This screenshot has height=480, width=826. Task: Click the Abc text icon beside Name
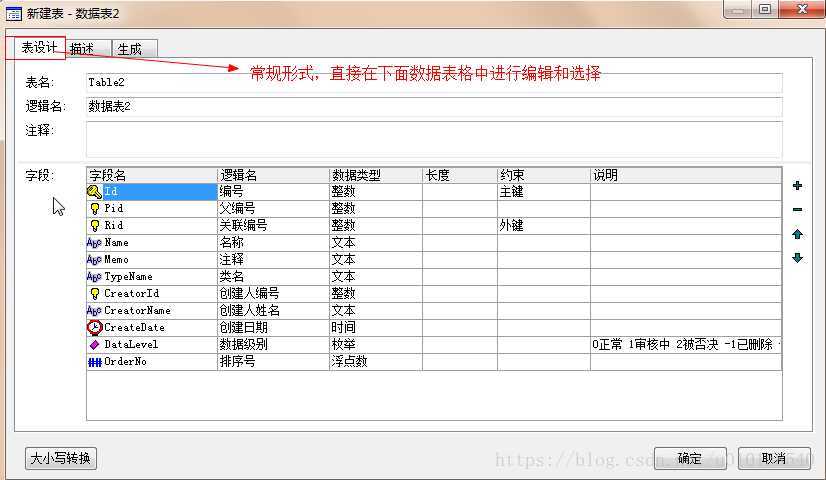click(94, 243)
